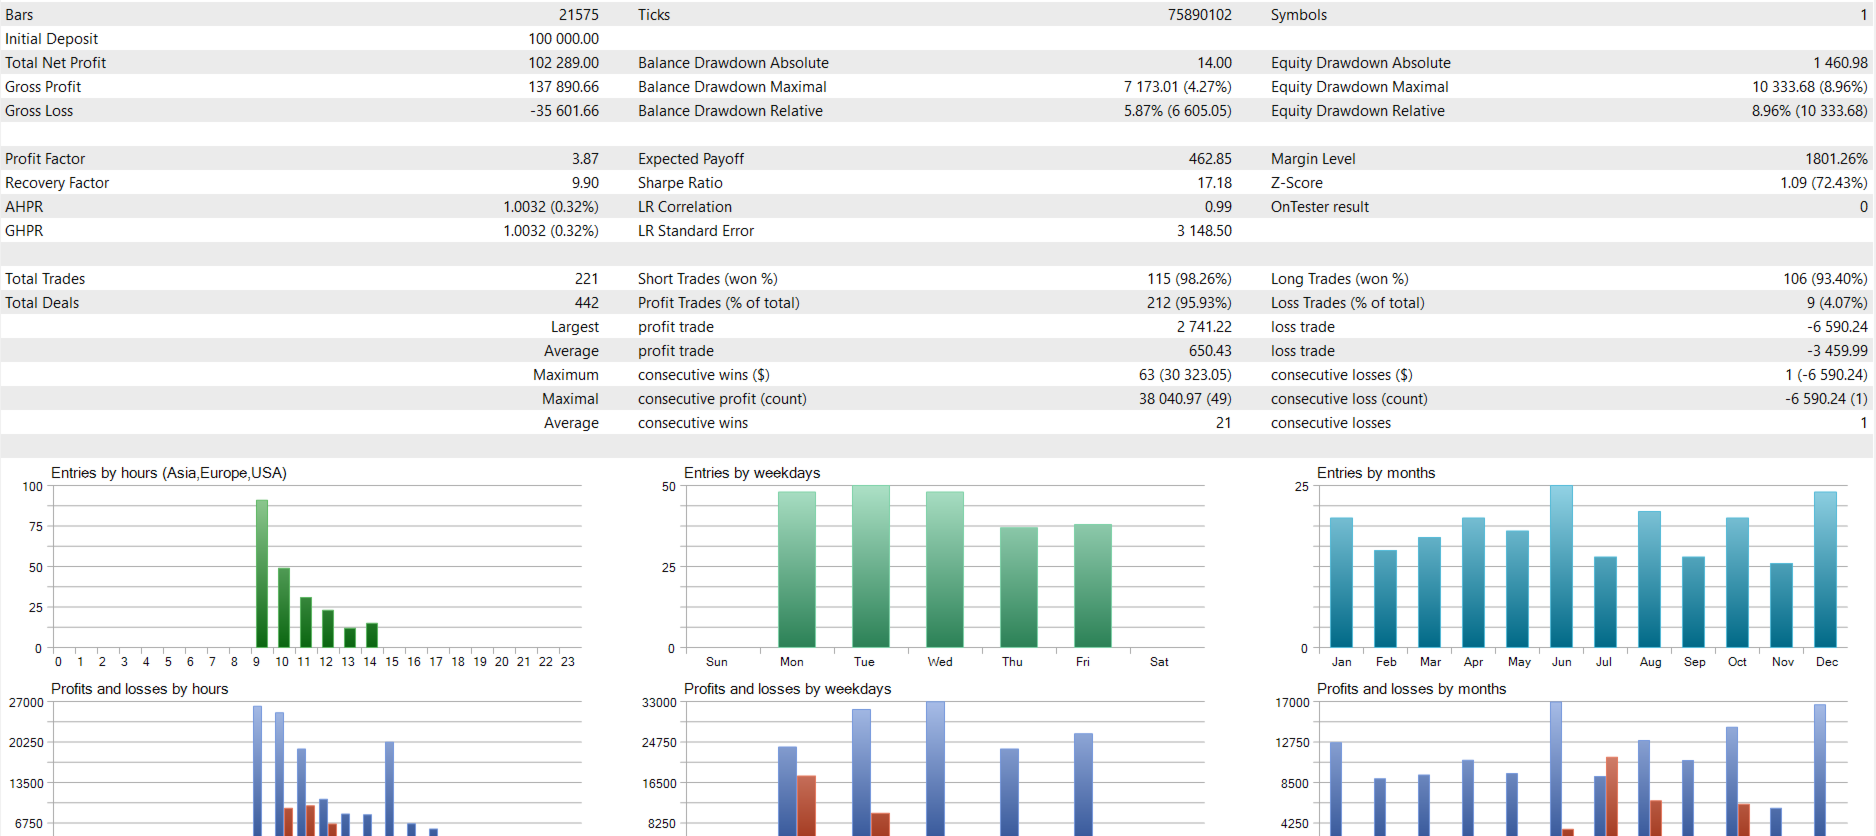Select Profits and losses by months title
This screenshot has height=836, width=1876.
[x=1412, y=689]
